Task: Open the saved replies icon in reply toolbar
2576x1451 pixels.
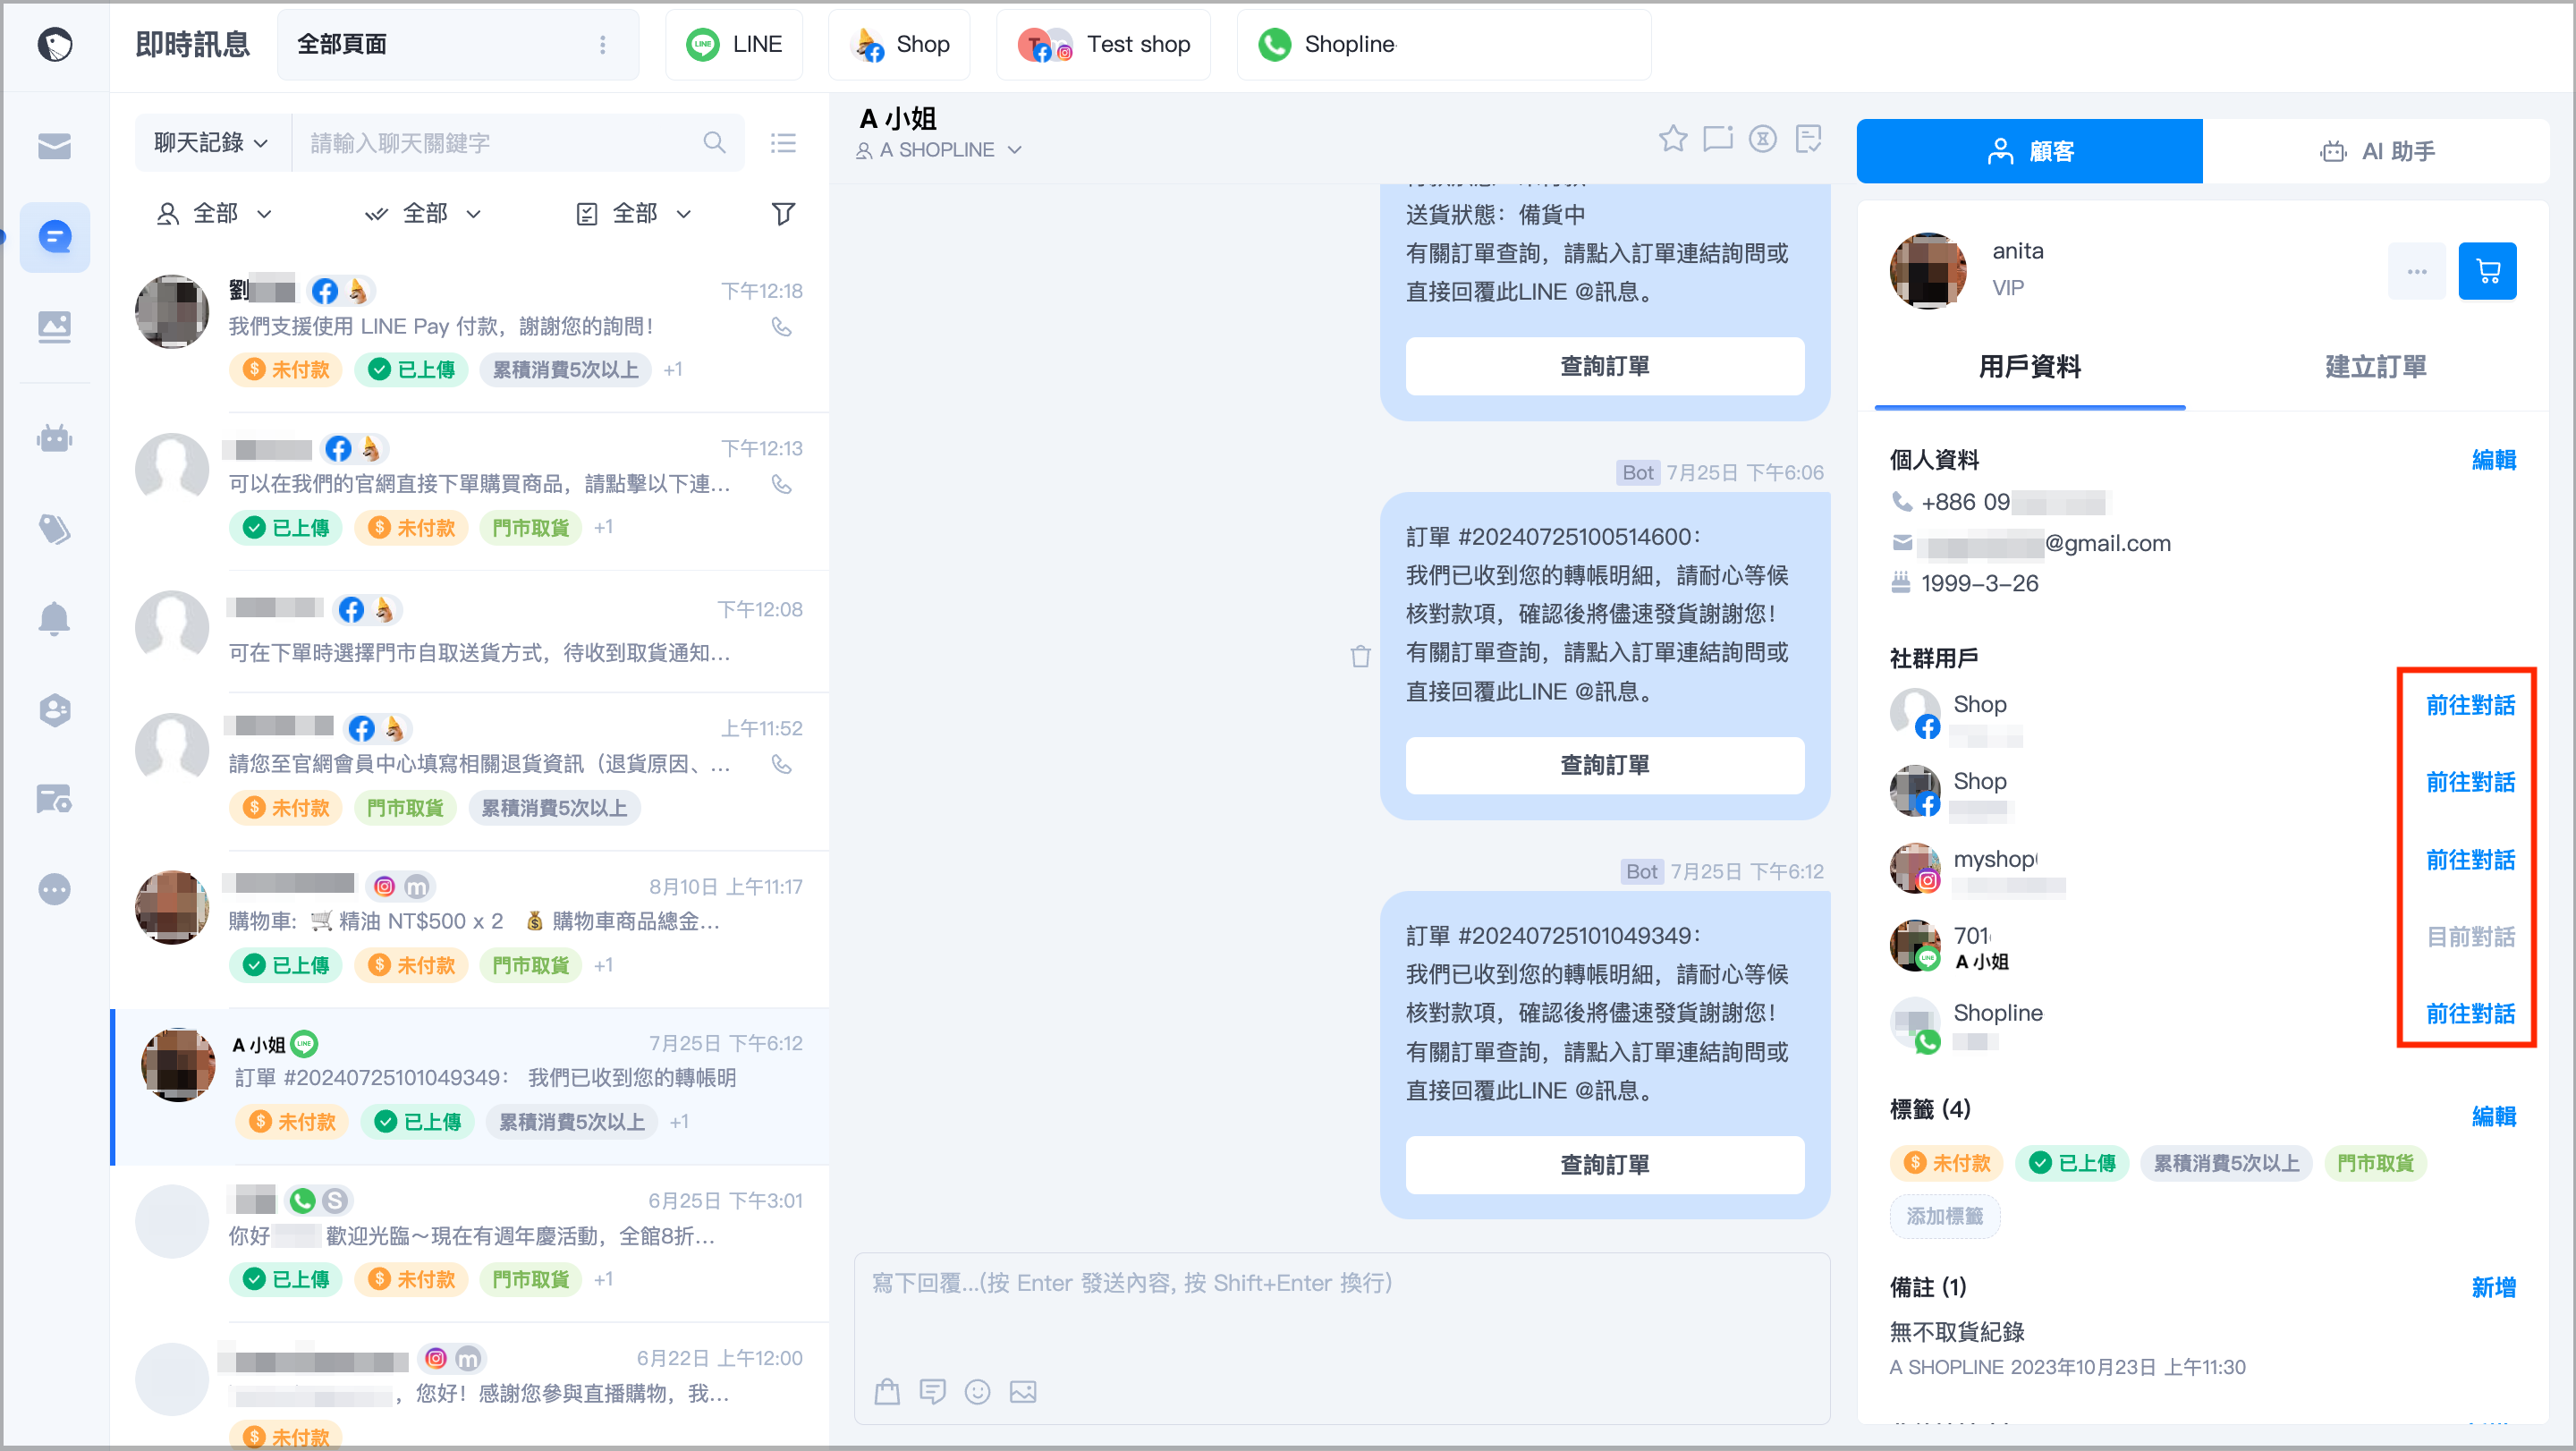Action: [932, 1391]
